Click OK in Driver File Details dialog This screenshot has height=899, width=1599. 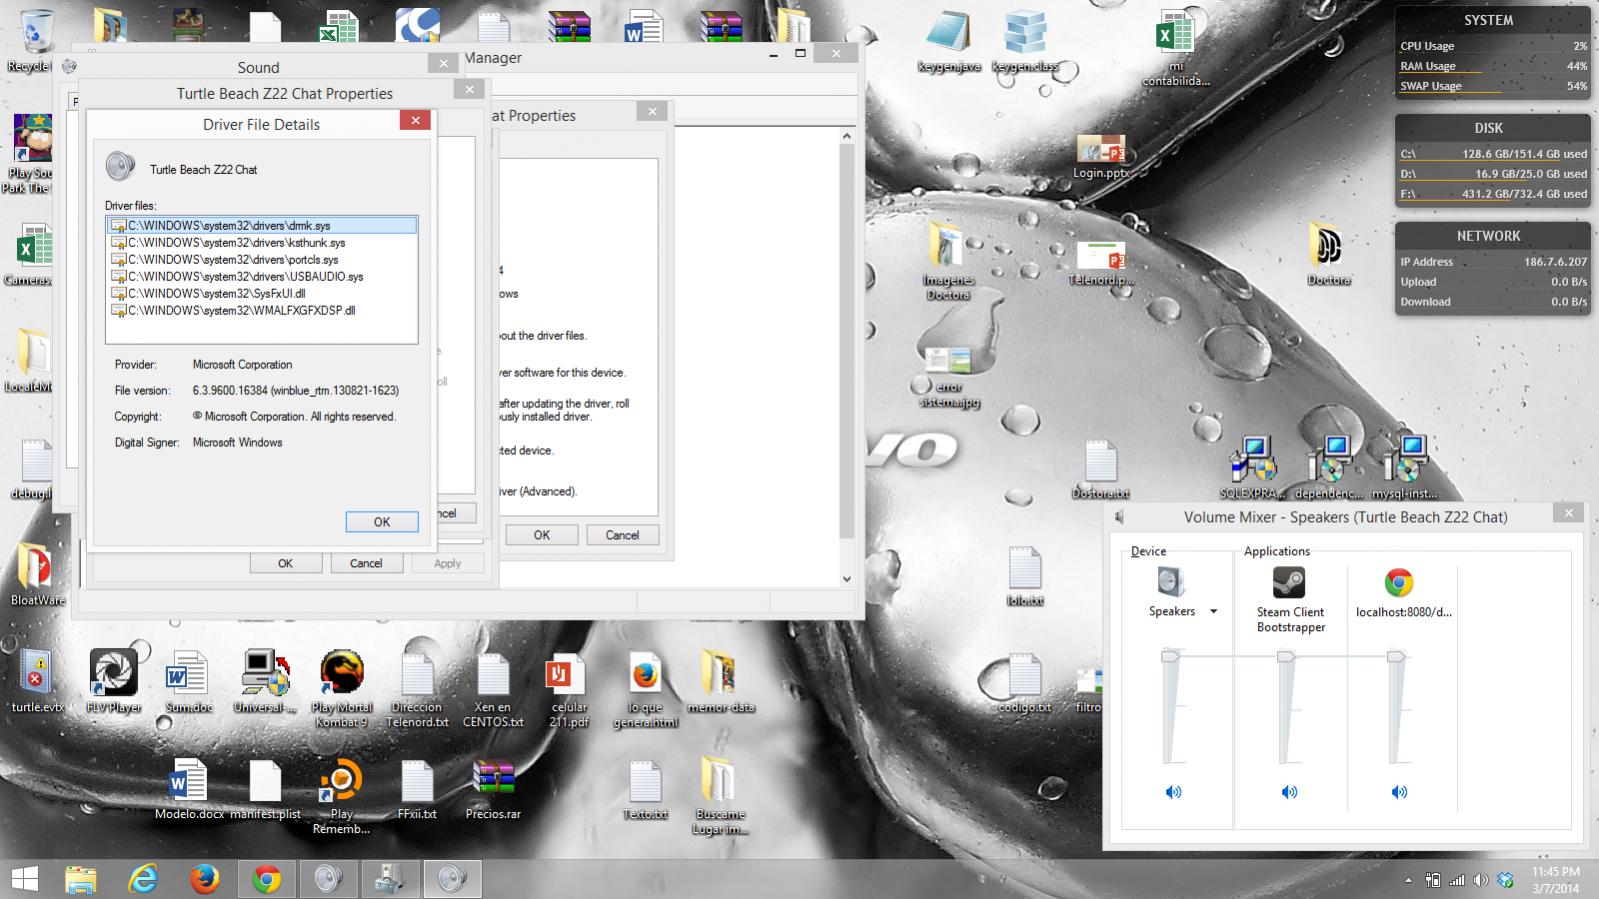382,522
